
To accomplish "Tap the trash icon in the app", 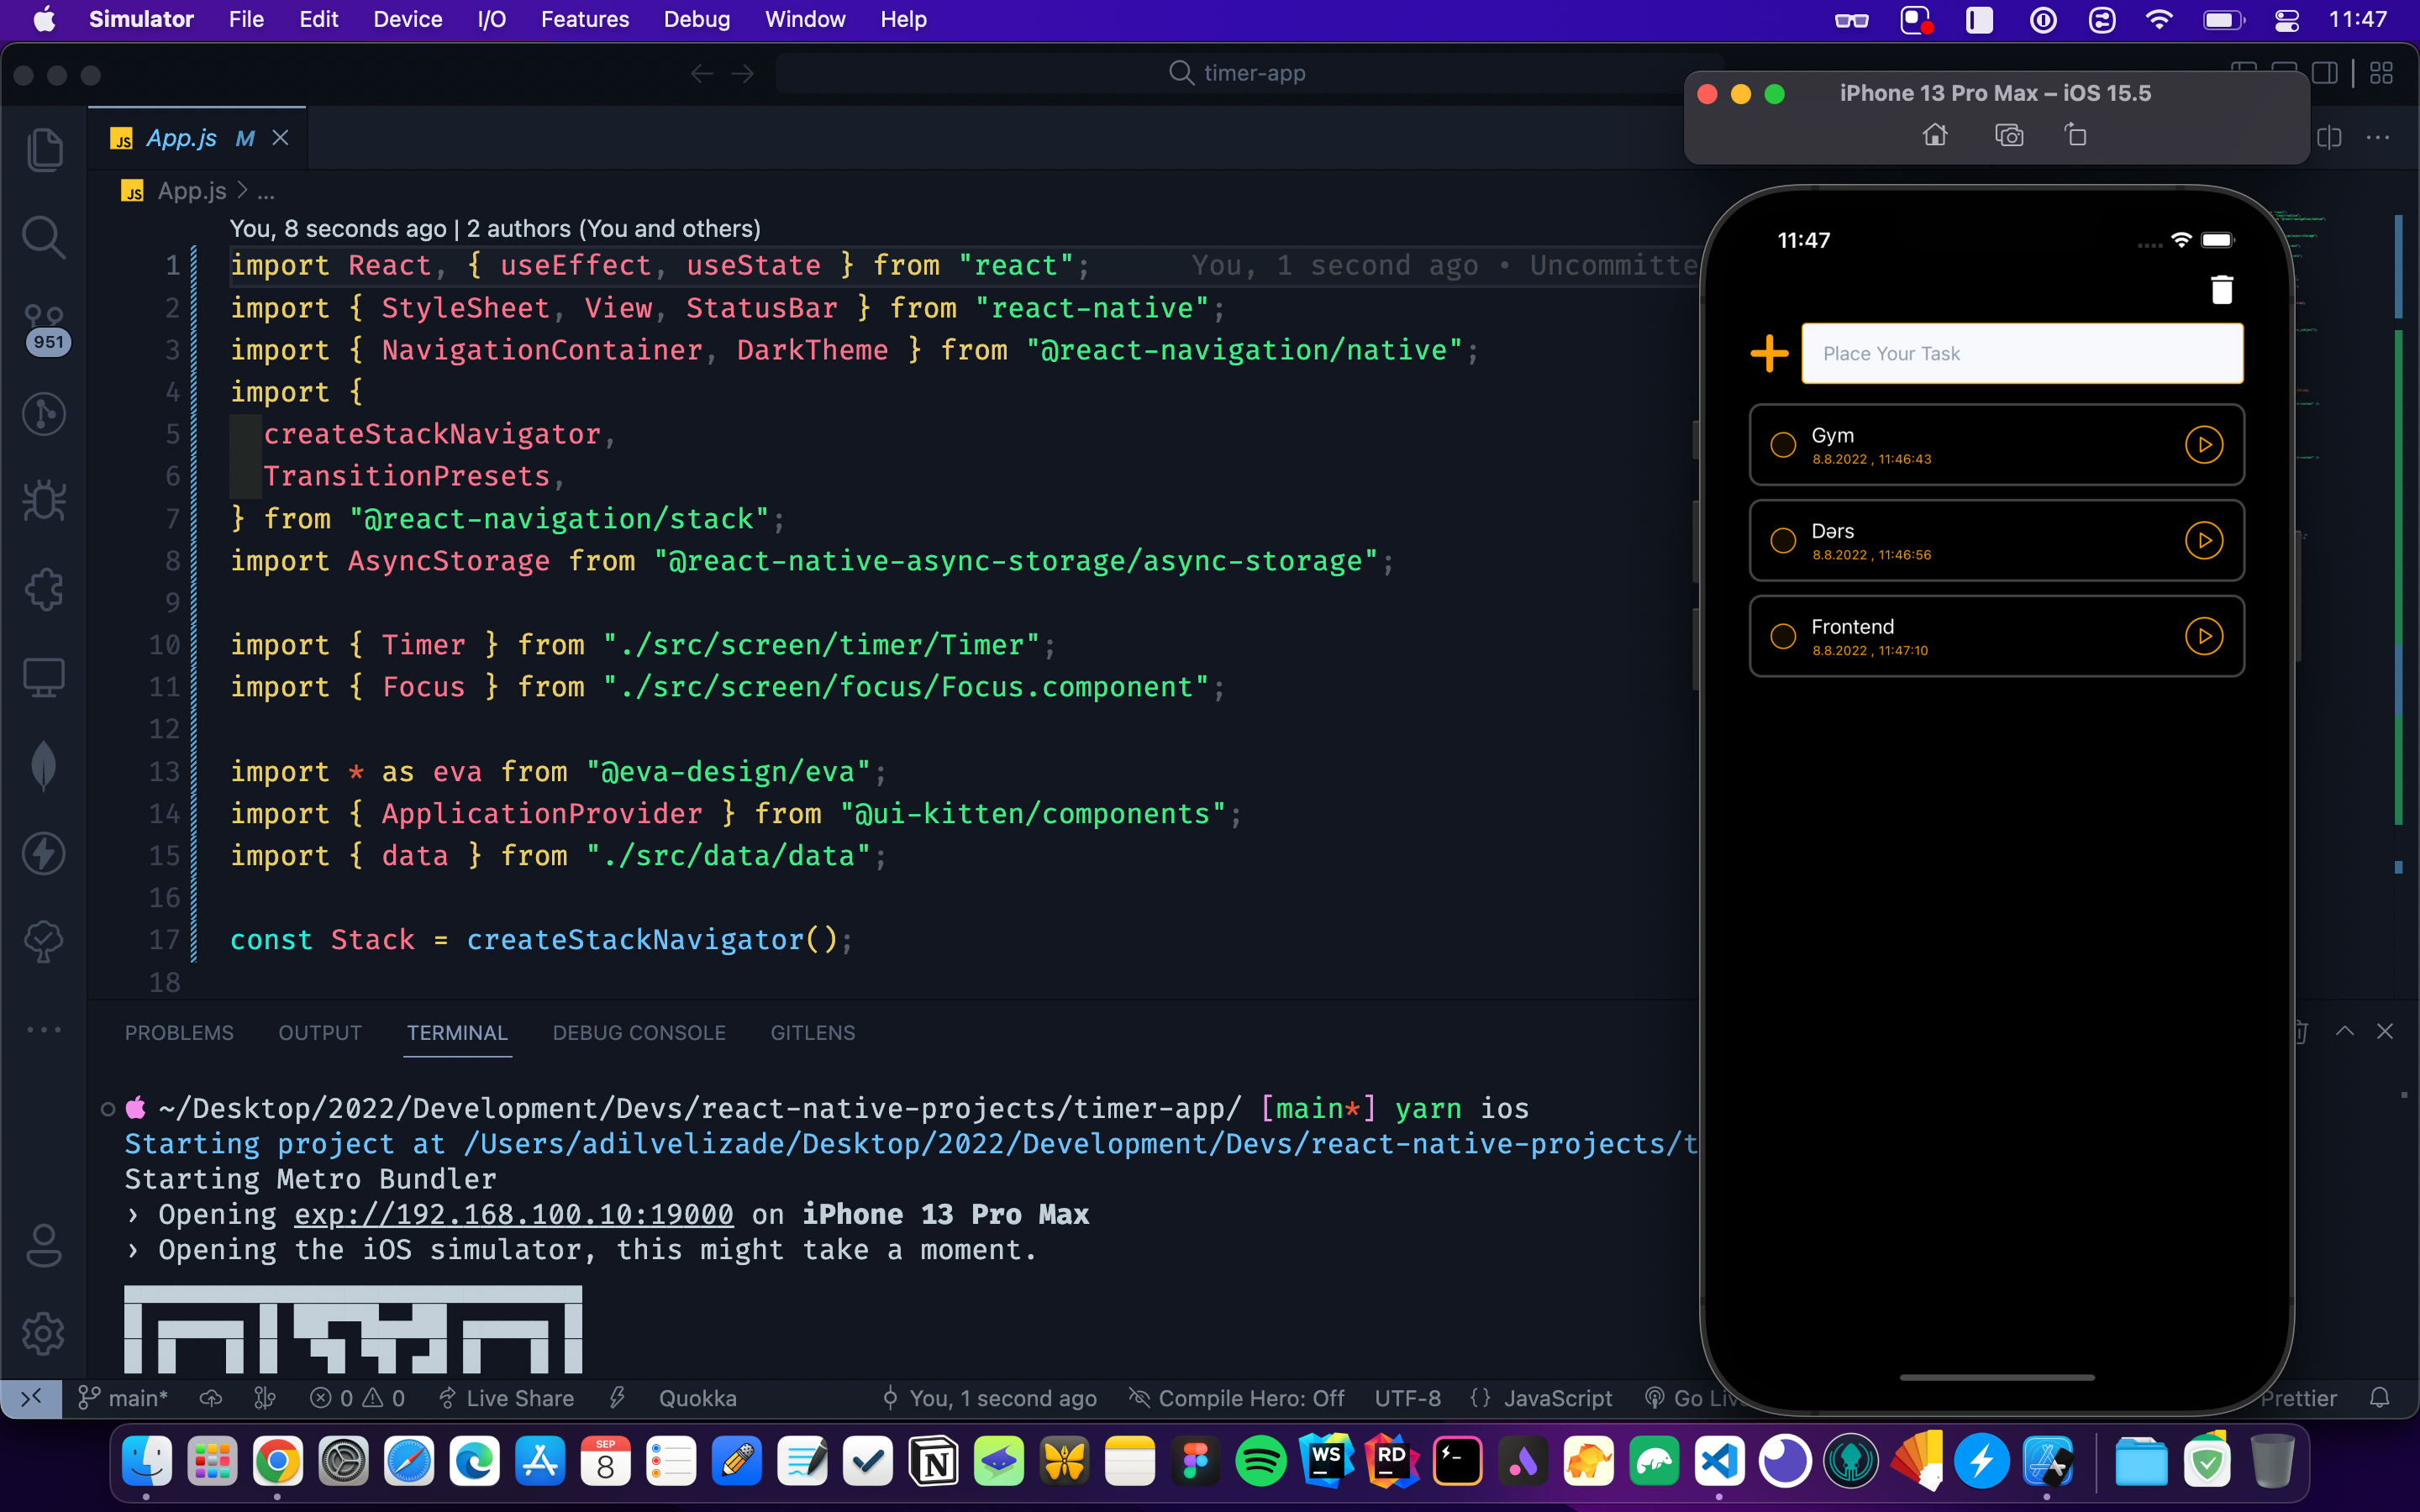I will [x=2222, y=289].
